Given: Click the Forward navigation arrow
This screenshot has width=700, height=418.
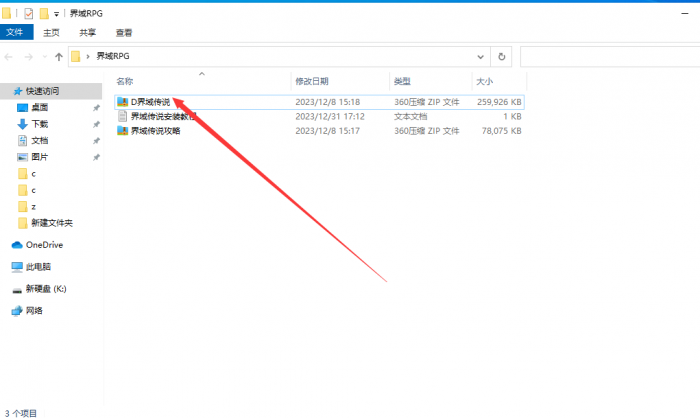Looking at the screenshot, I should pyautogui.click(x=29, y=57).
